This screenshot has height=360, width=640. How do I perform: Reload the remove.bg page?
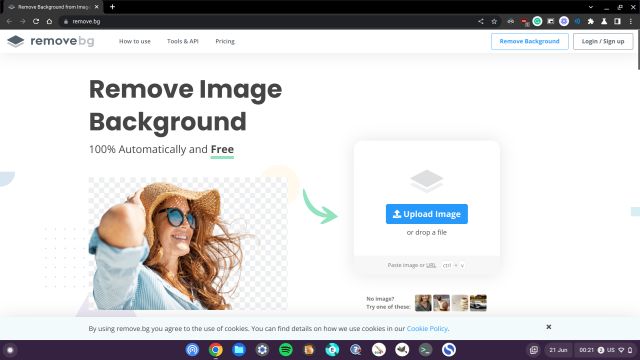(x=36, y=21)
